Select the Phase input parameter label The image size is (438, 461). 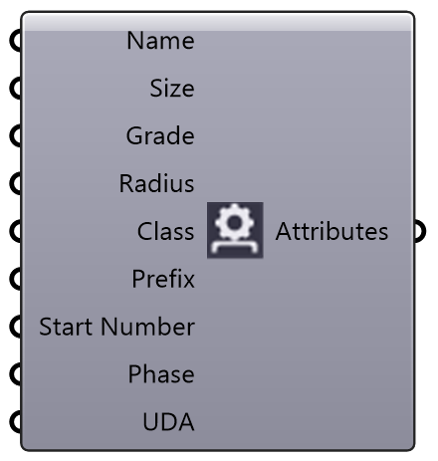161,374
